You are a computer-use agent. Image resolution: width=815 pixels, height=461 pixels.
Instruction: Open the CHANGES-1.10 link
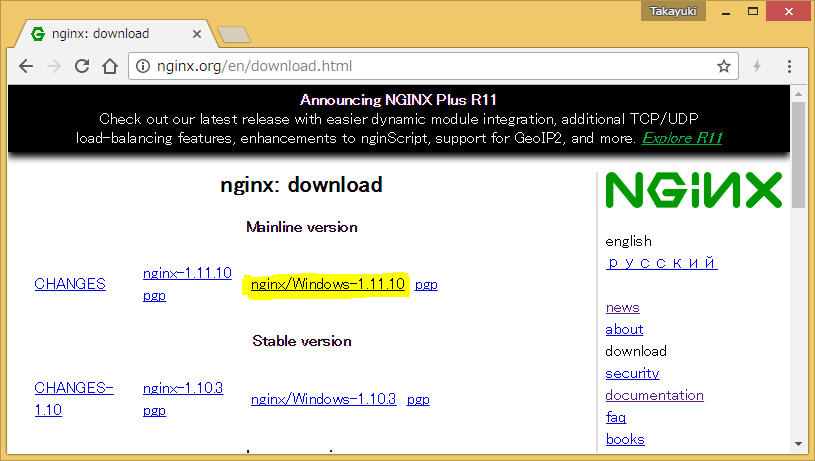(73, 399)
